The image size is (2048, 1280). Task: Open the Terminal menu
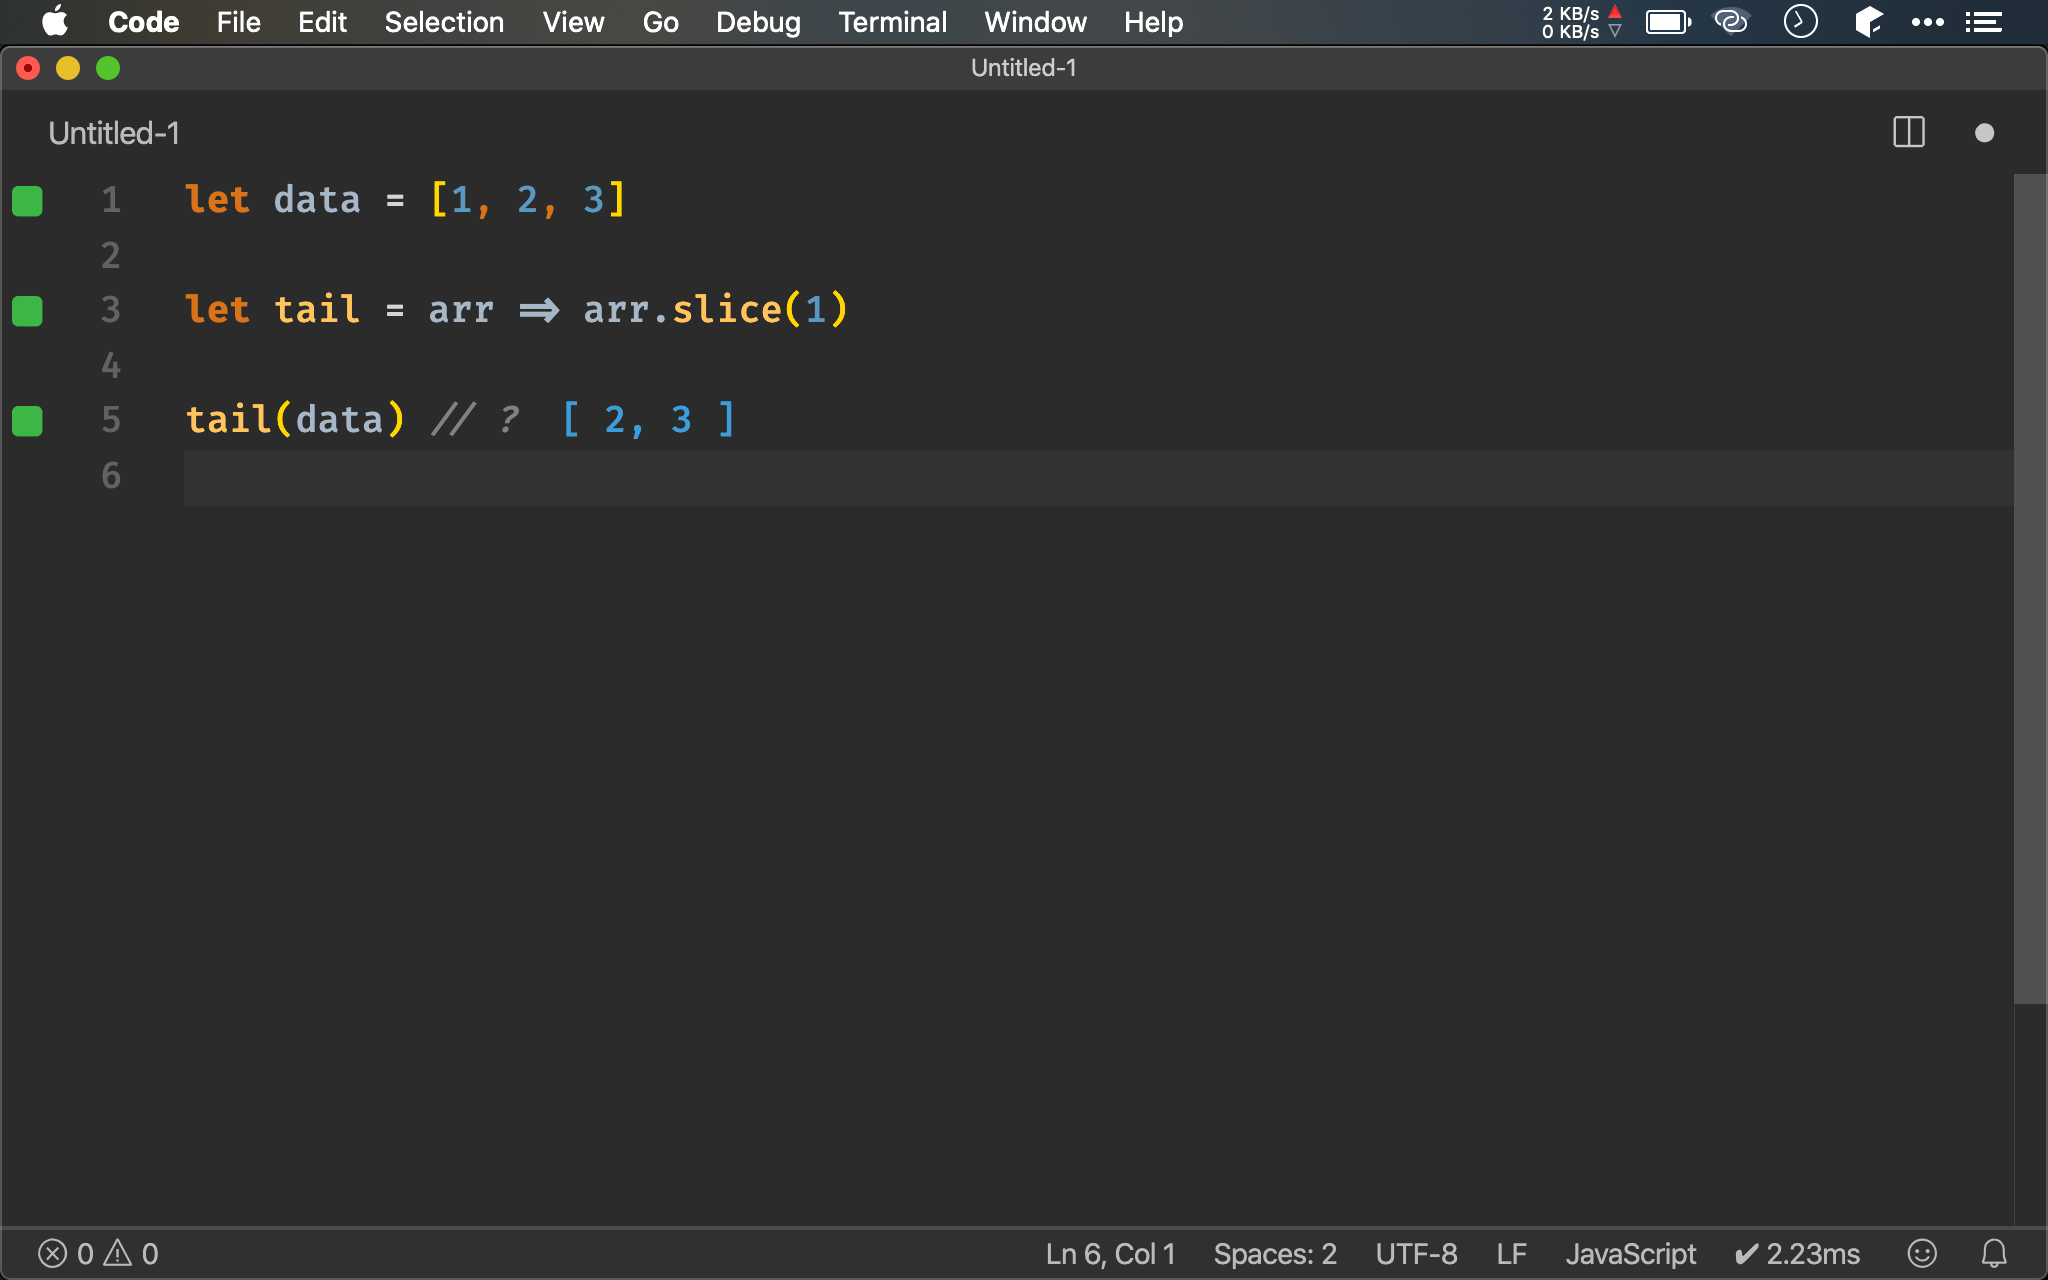click(x=892, y=21)
